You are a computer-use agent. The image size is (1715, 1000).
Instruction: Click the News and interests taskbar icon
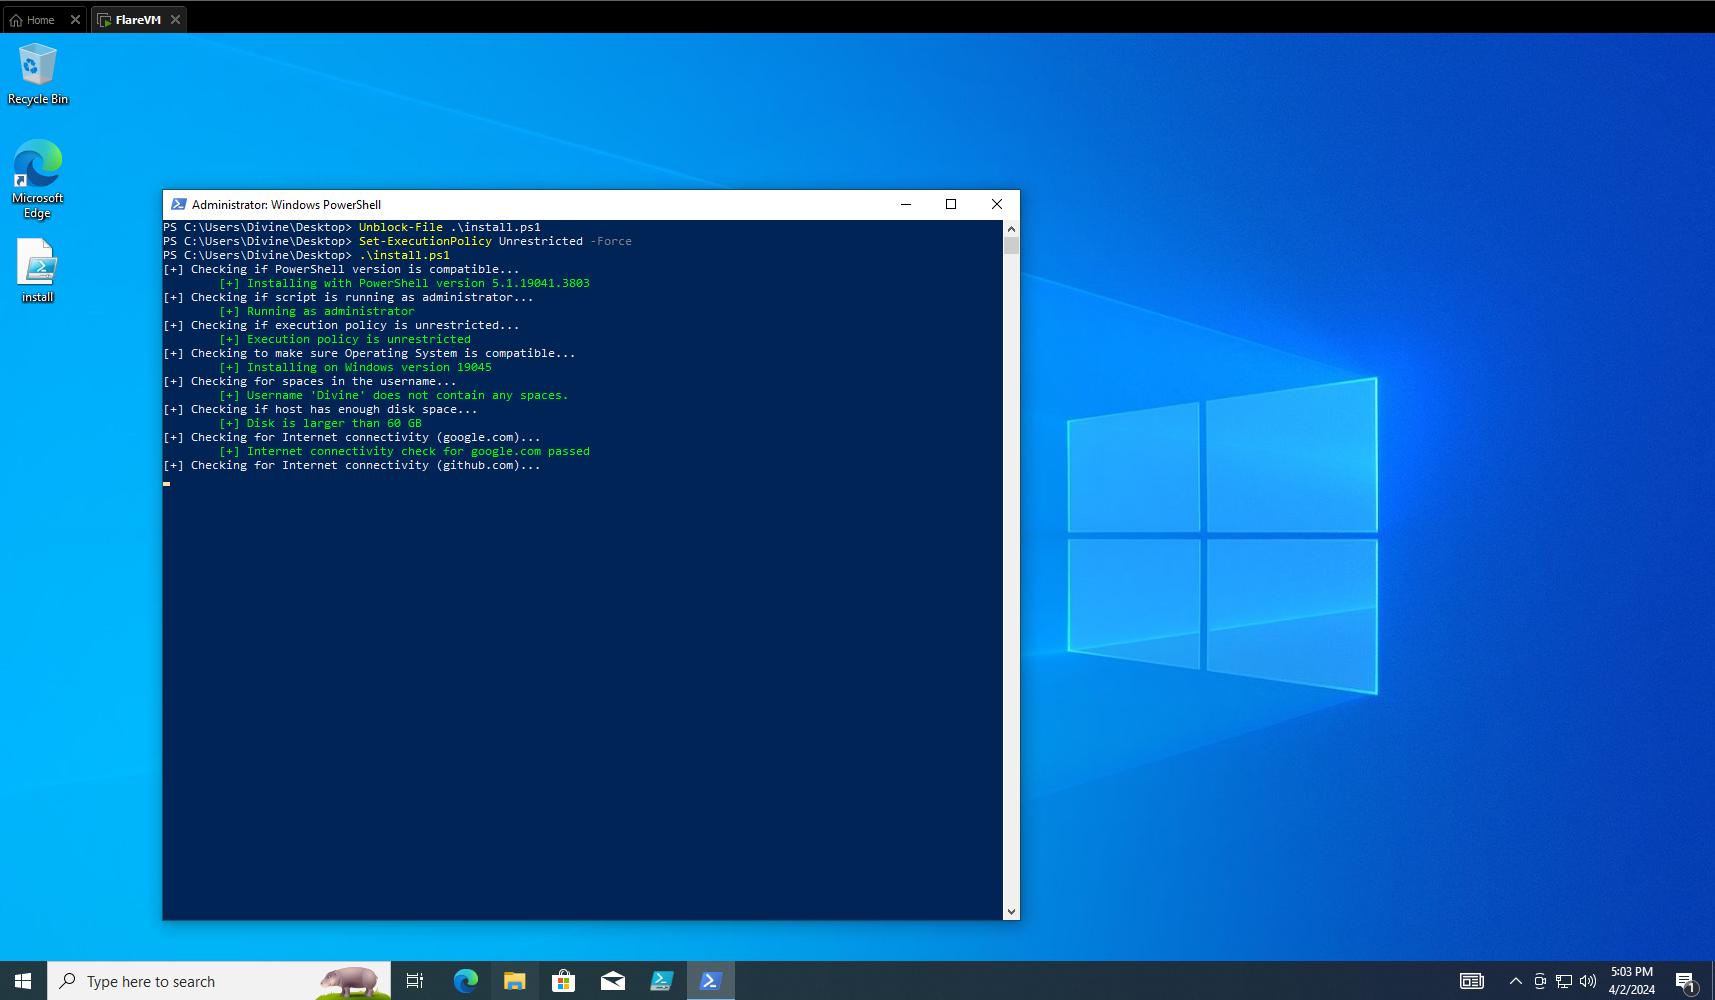(1472, 981)
